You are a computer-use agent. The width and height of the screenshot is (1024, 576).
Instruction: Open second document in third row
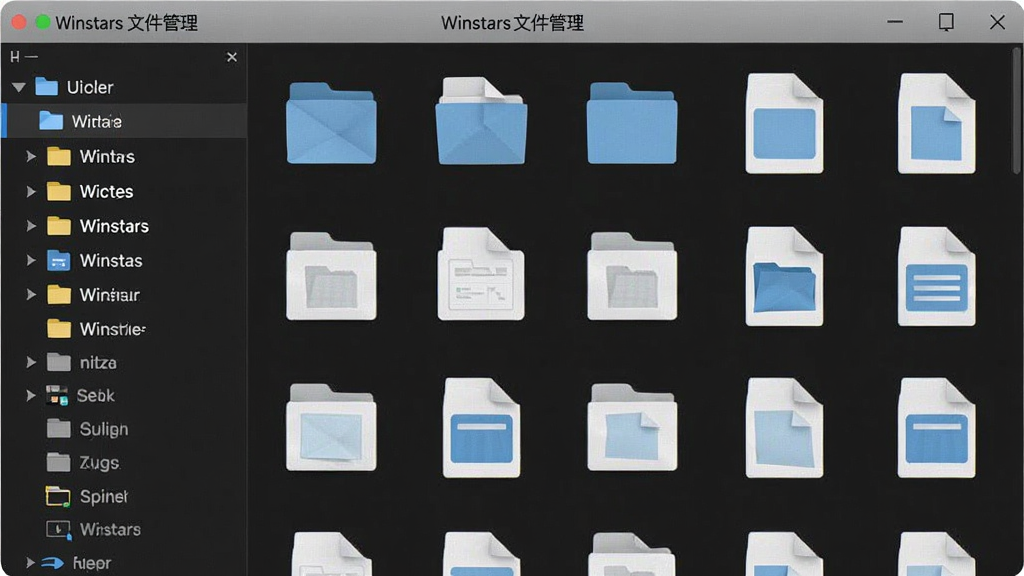[481, 428]
